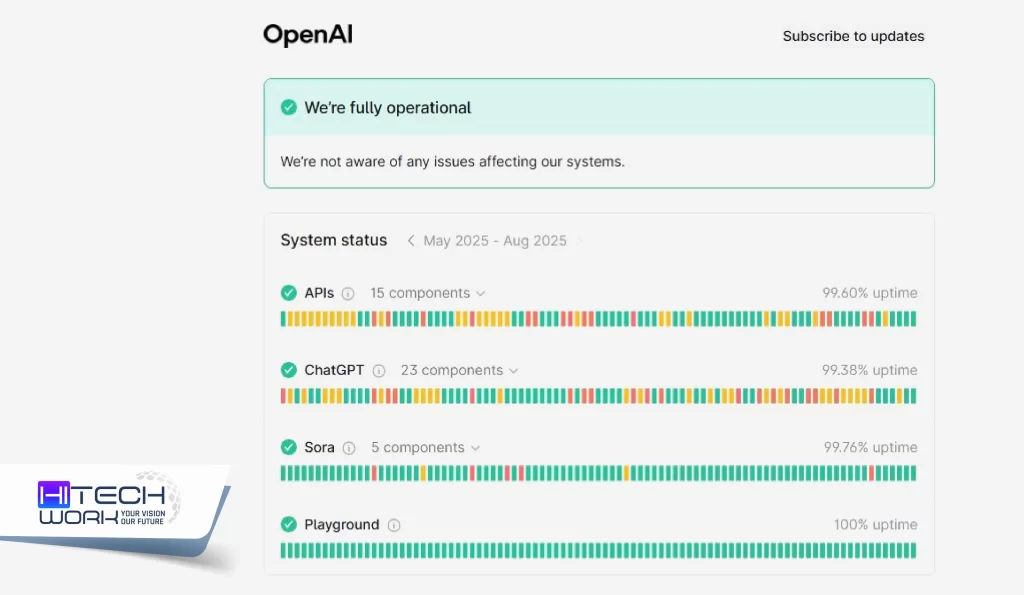Open the info tooltip icon beside APIs
1024x595 pixels.
click(346, 293)
